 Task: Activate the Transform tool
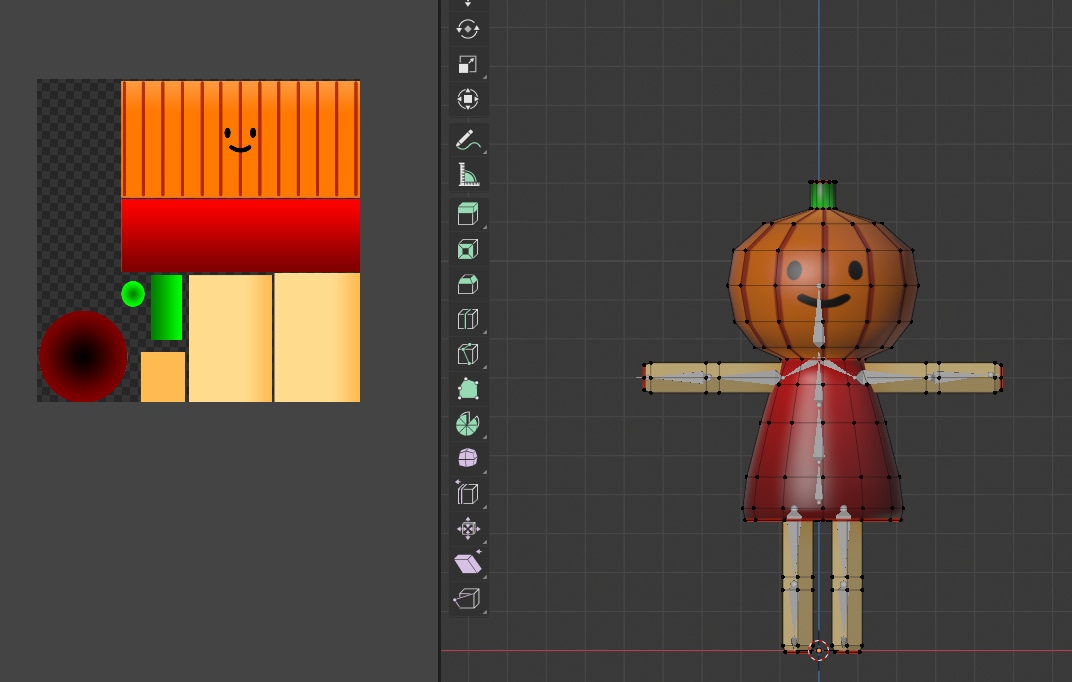point(468,99)
